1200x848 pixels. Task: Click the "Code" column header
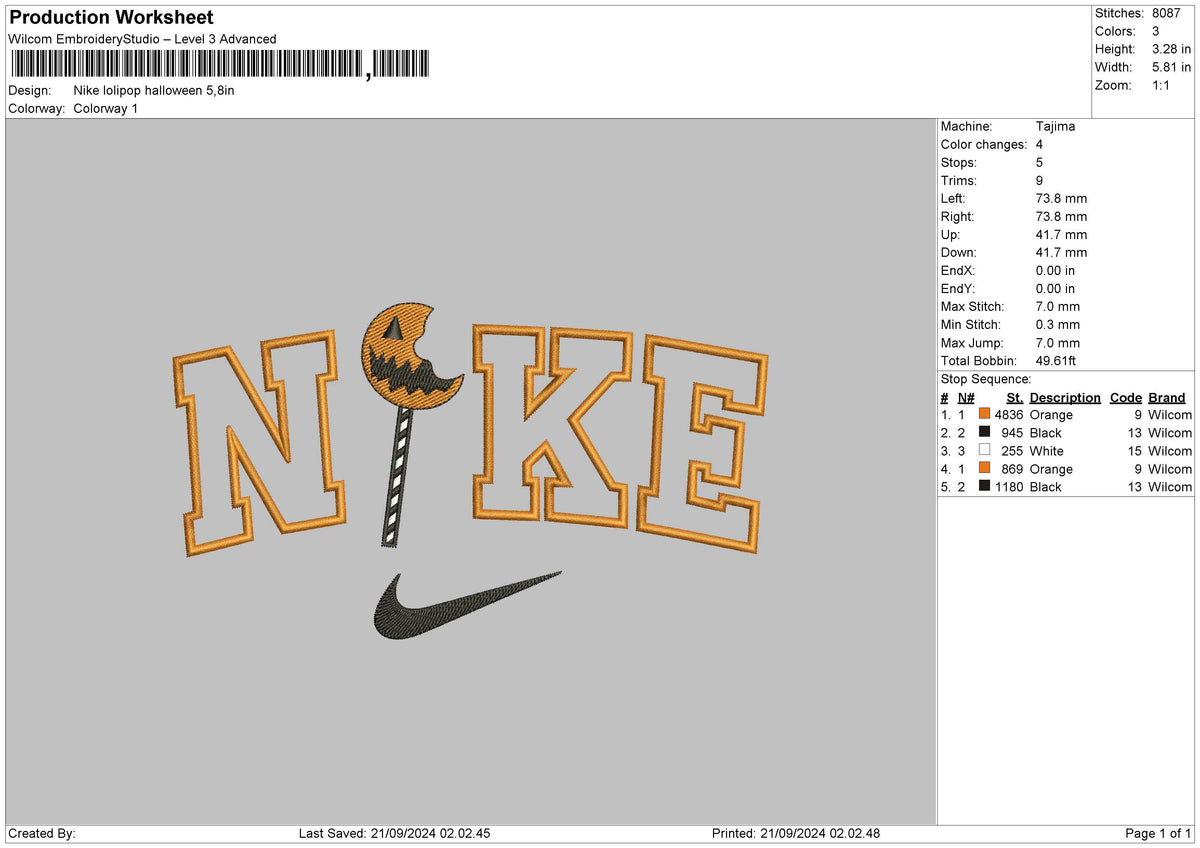(x=1126, y=397)
